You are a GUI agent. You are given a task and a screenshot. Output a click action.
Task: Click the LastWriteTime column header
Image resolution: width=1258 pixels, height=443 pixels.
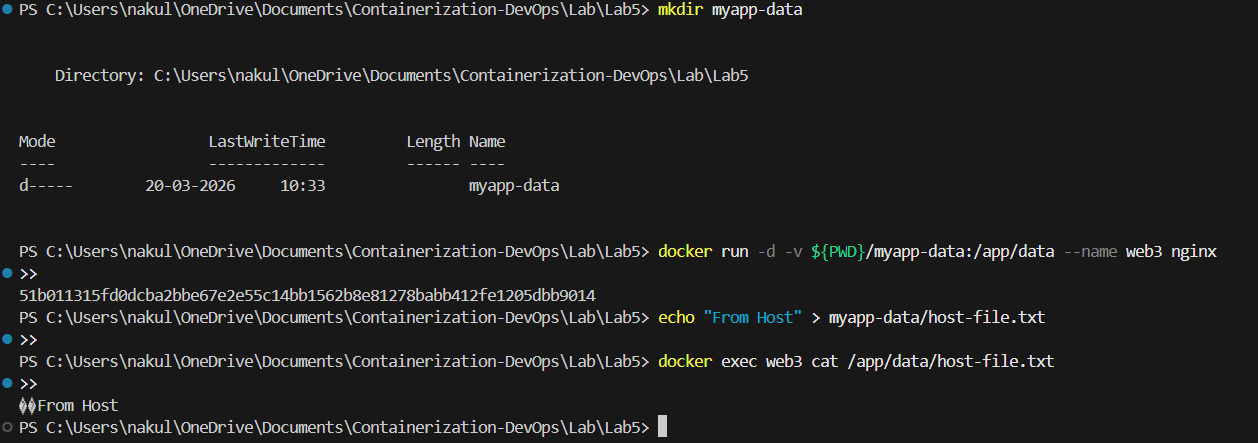pyautogui.click(x=266, y=141)
